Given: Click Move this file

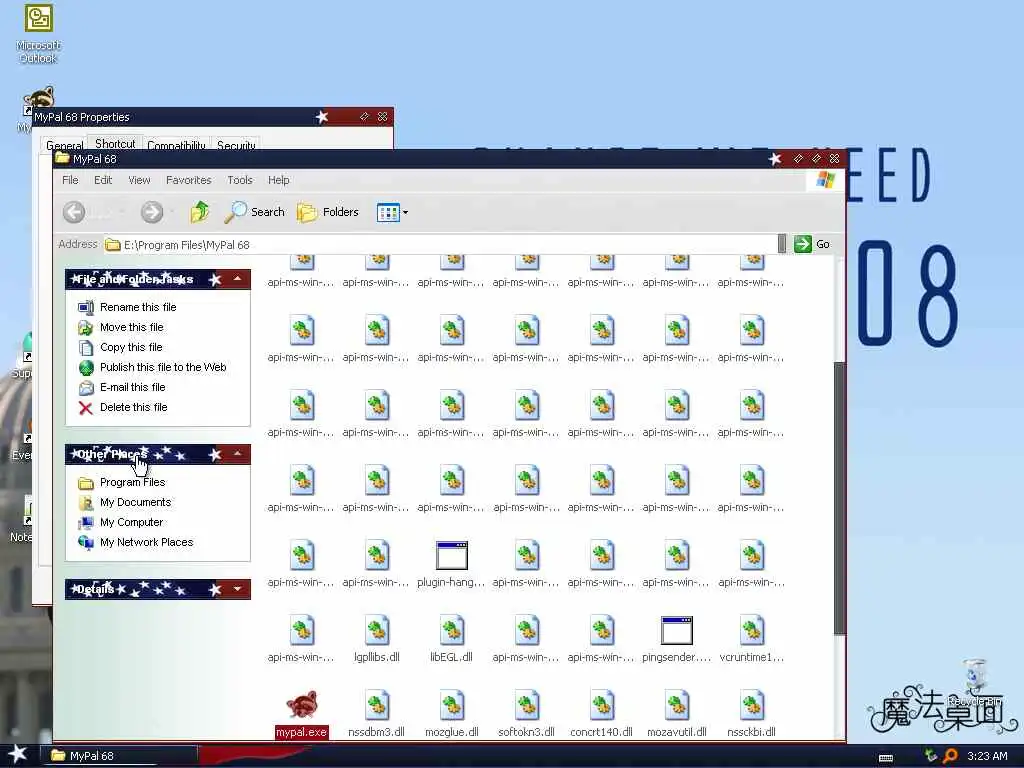Looking at the screenshot, I should (x=121, y=327).
